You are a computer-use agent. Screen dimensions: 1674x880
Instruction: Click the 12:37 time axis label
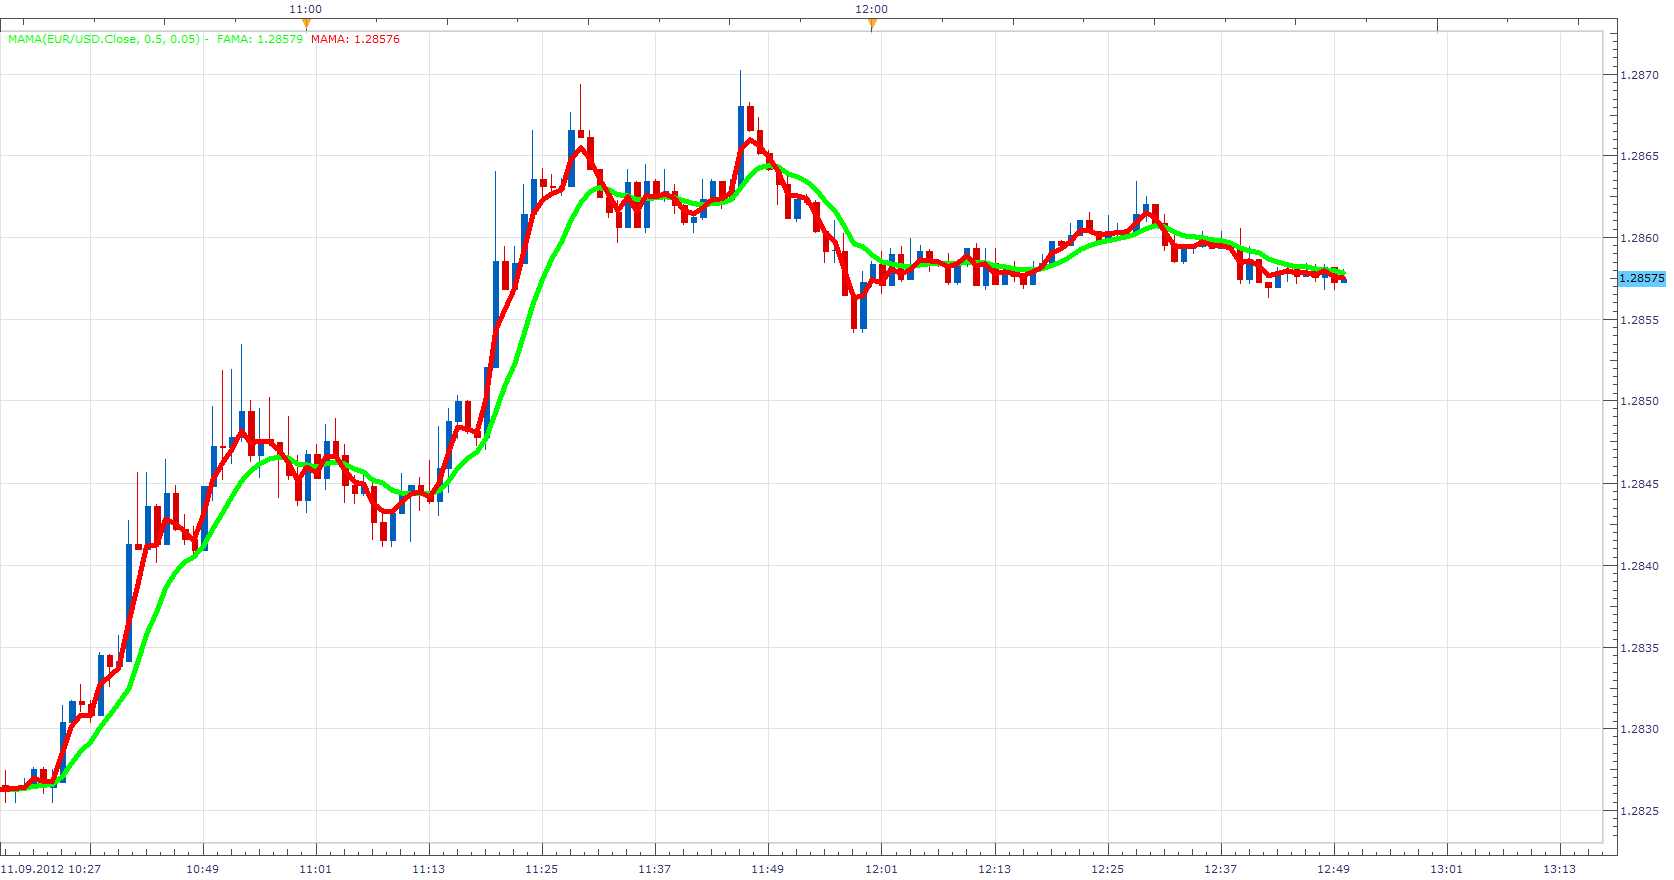coord(1220,869)
